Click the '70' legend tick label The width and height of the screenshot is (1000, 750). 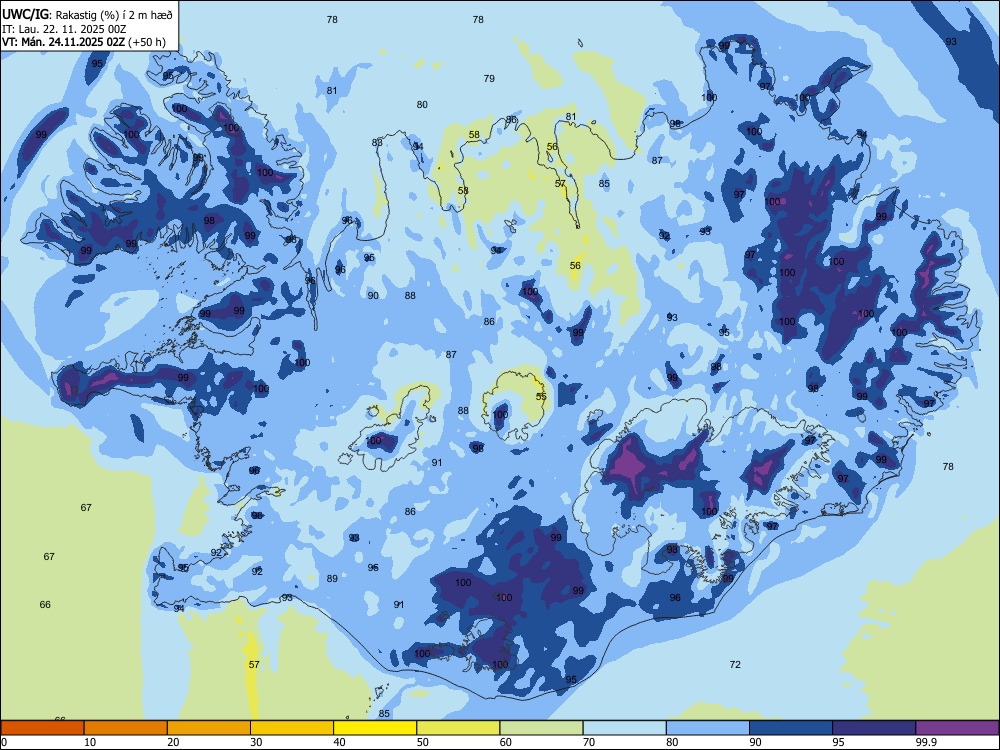pyautogui.click(x=589, y=742)
